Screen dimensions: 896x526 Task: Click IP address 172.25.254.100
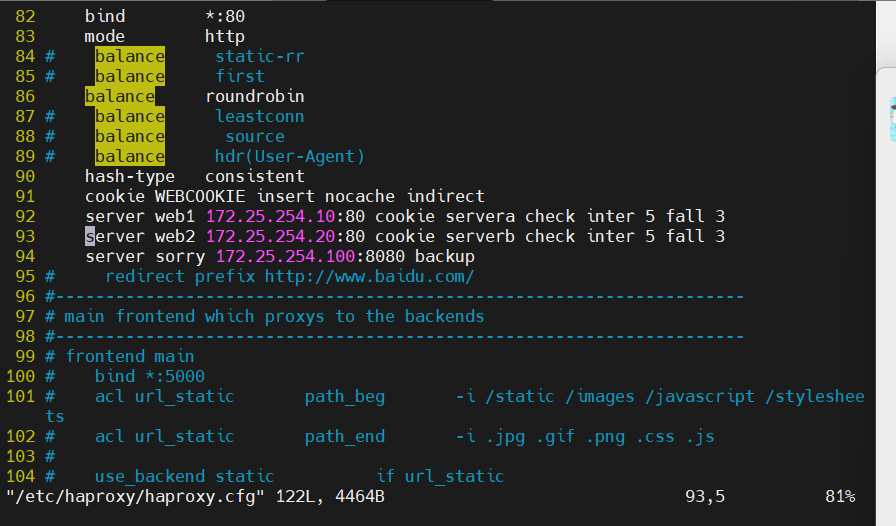(x=285, y=256)
